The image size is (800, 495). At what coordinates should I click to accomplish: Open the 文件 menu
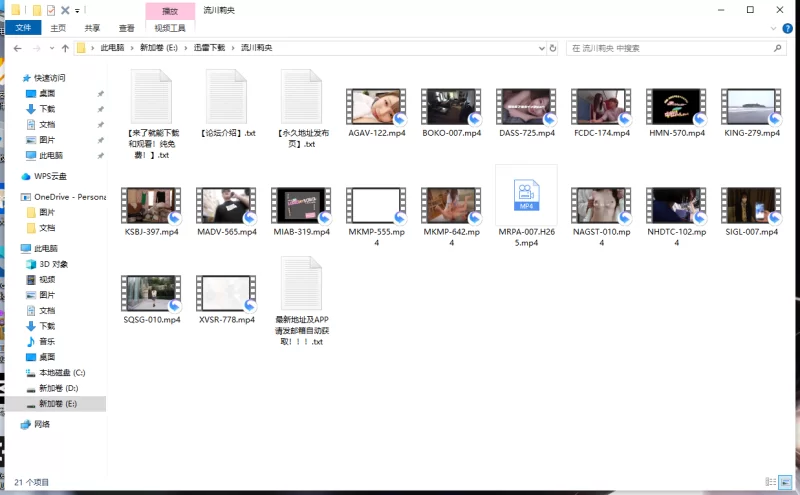point(21,29)
